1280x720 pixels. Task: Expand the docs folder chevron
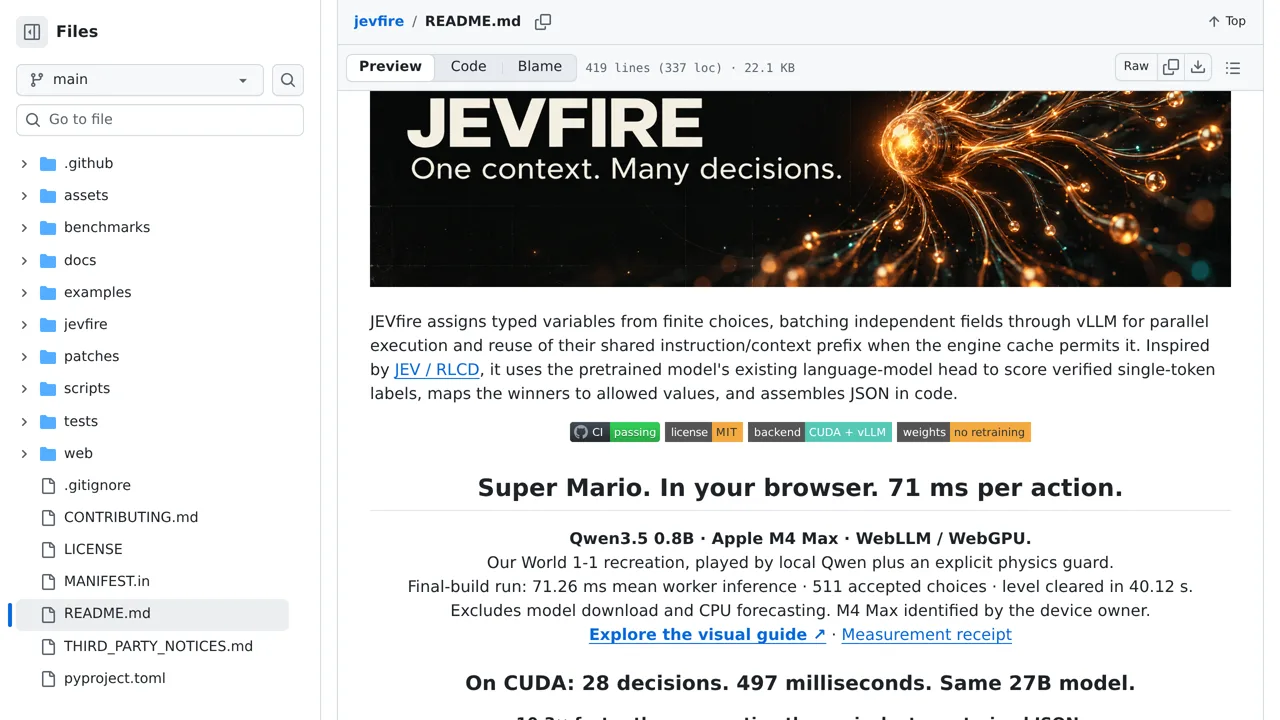pos(24,260)
